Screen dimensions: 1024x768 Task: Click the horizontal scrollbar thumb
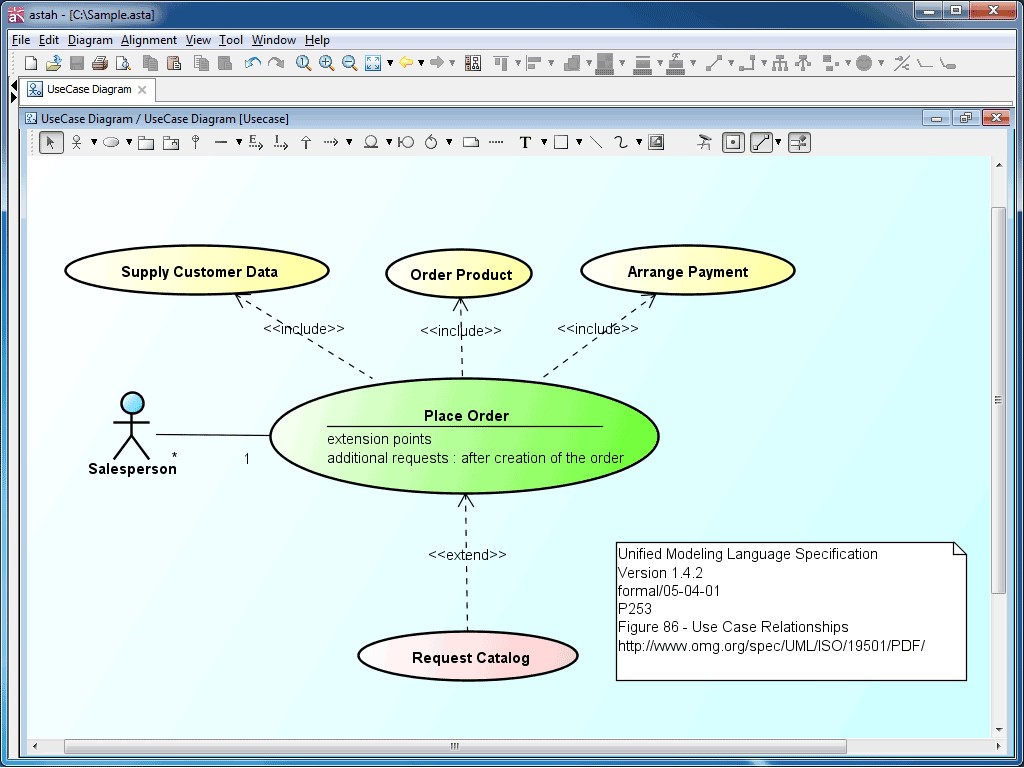tap(455, 746)
